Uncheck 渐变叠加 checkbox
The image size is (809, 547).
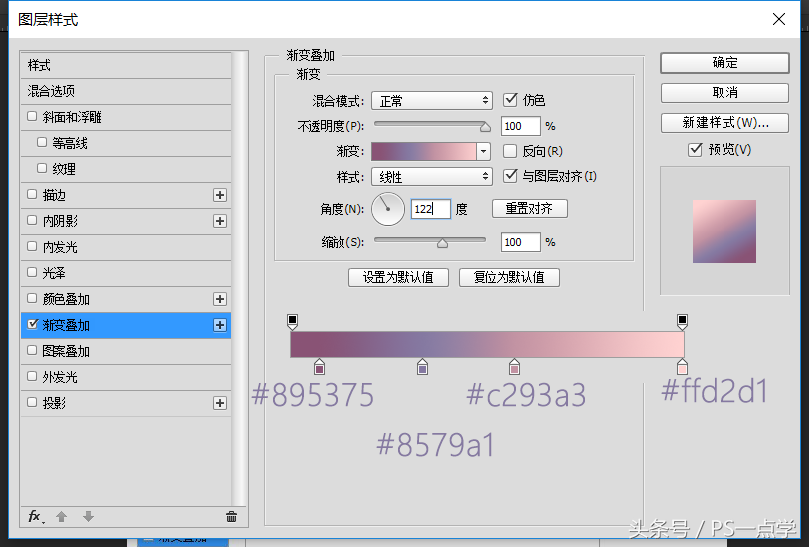(x=33, y=324)
